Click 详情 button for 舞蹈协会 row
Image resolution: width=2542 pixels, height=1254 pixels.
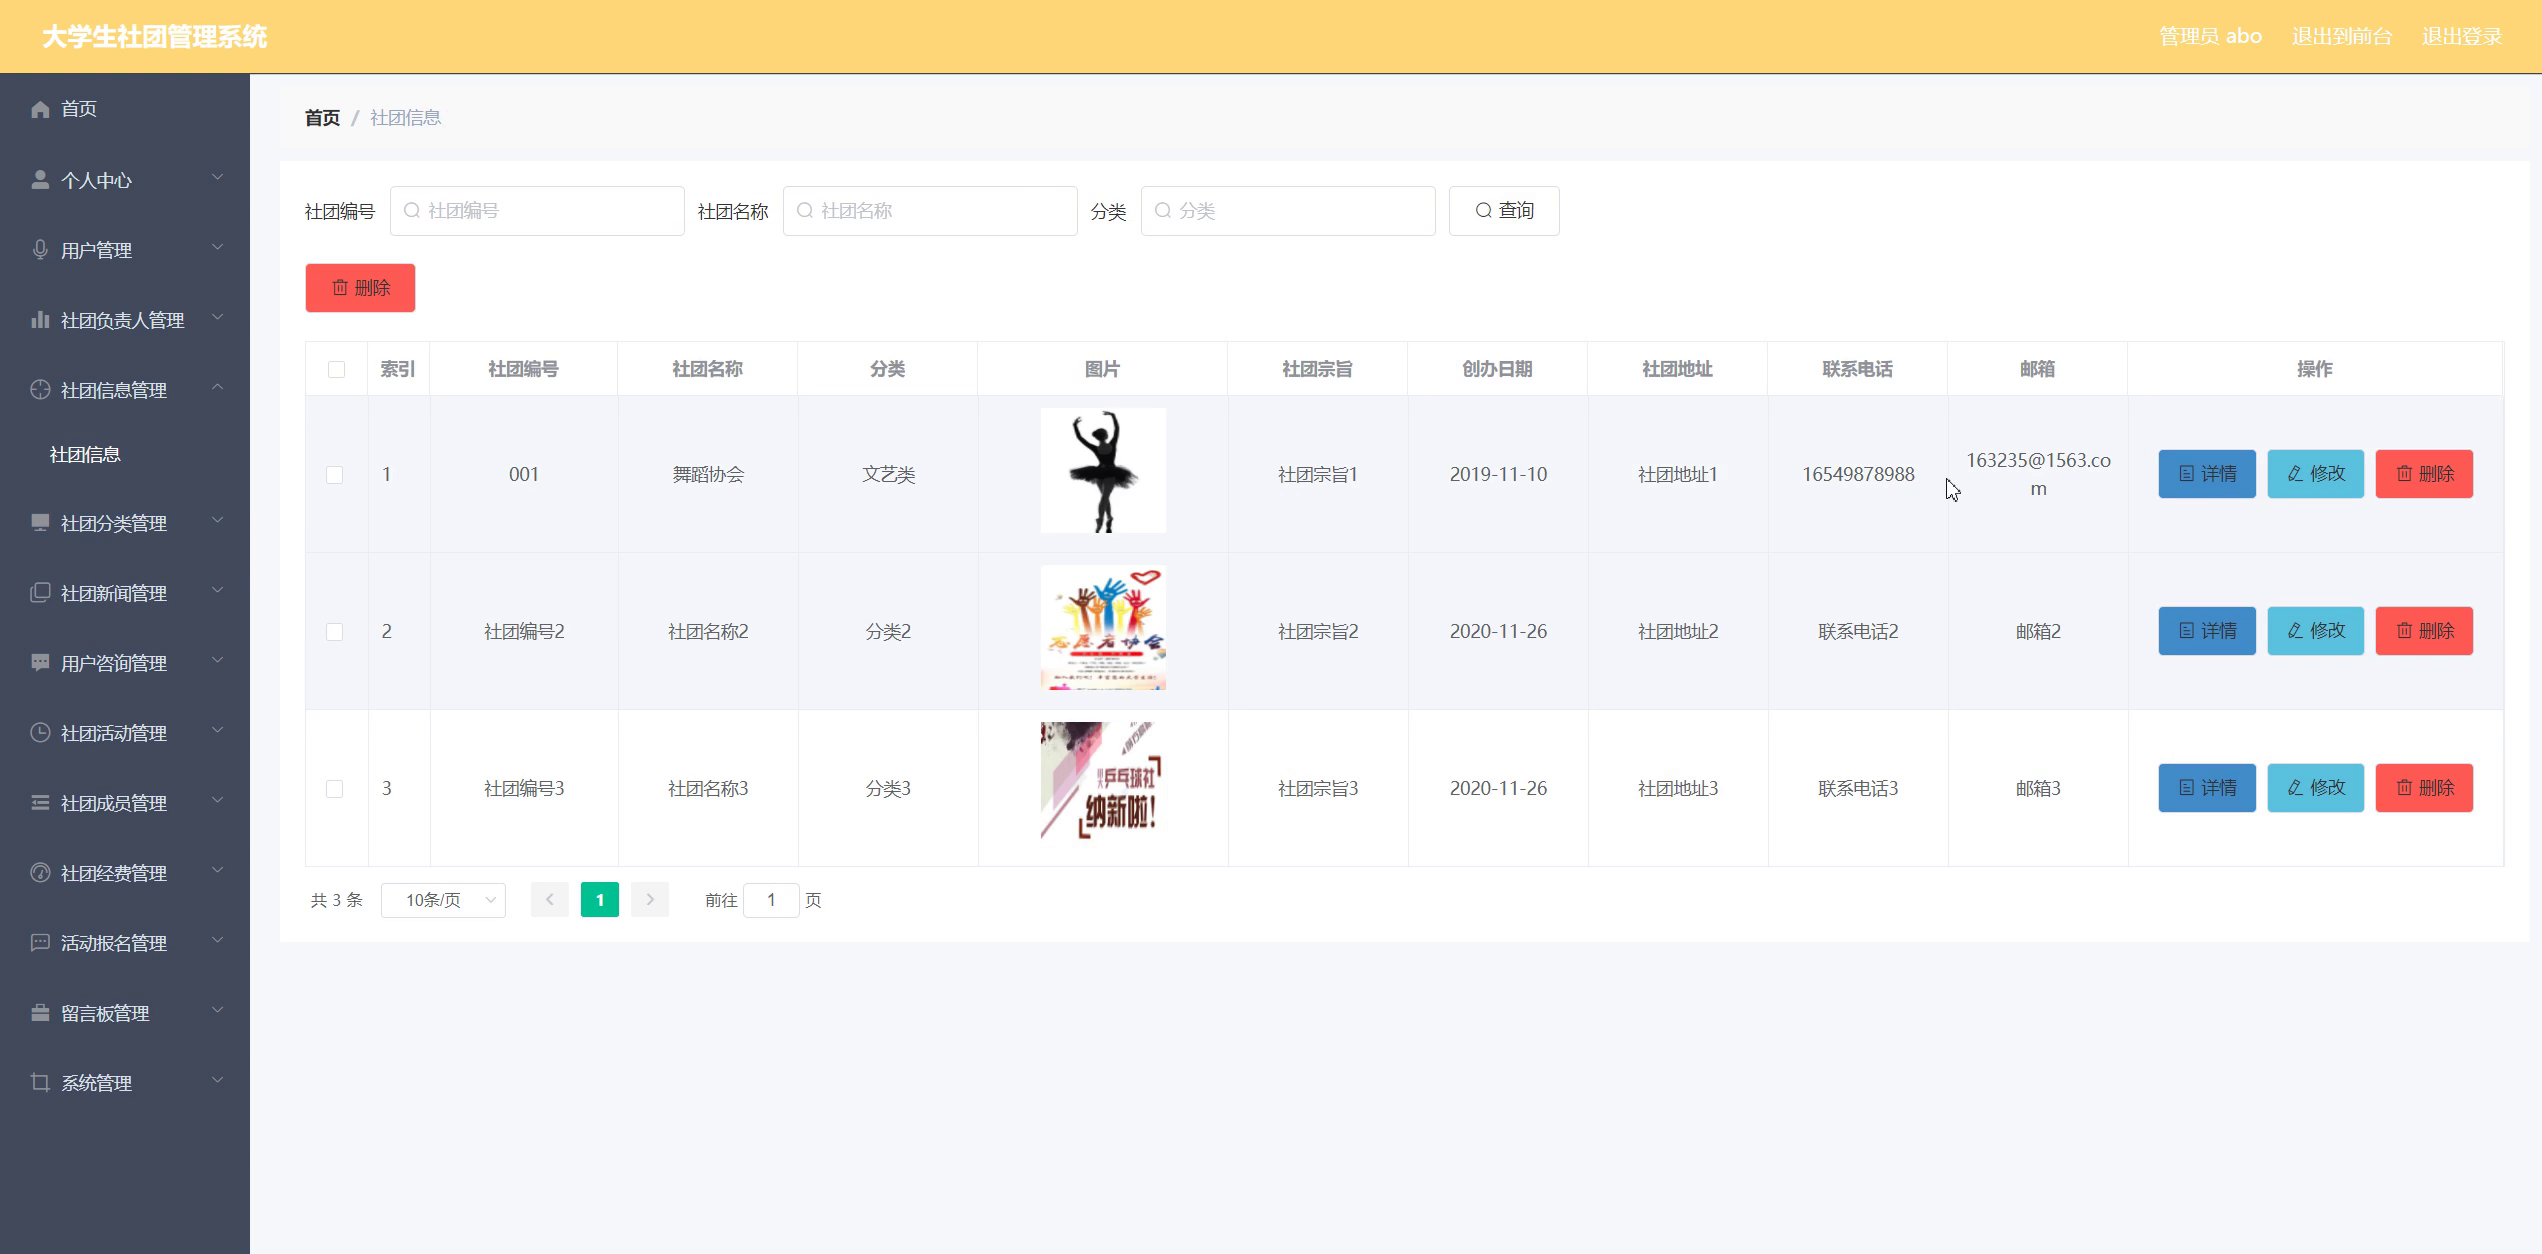coord(2207,474)
